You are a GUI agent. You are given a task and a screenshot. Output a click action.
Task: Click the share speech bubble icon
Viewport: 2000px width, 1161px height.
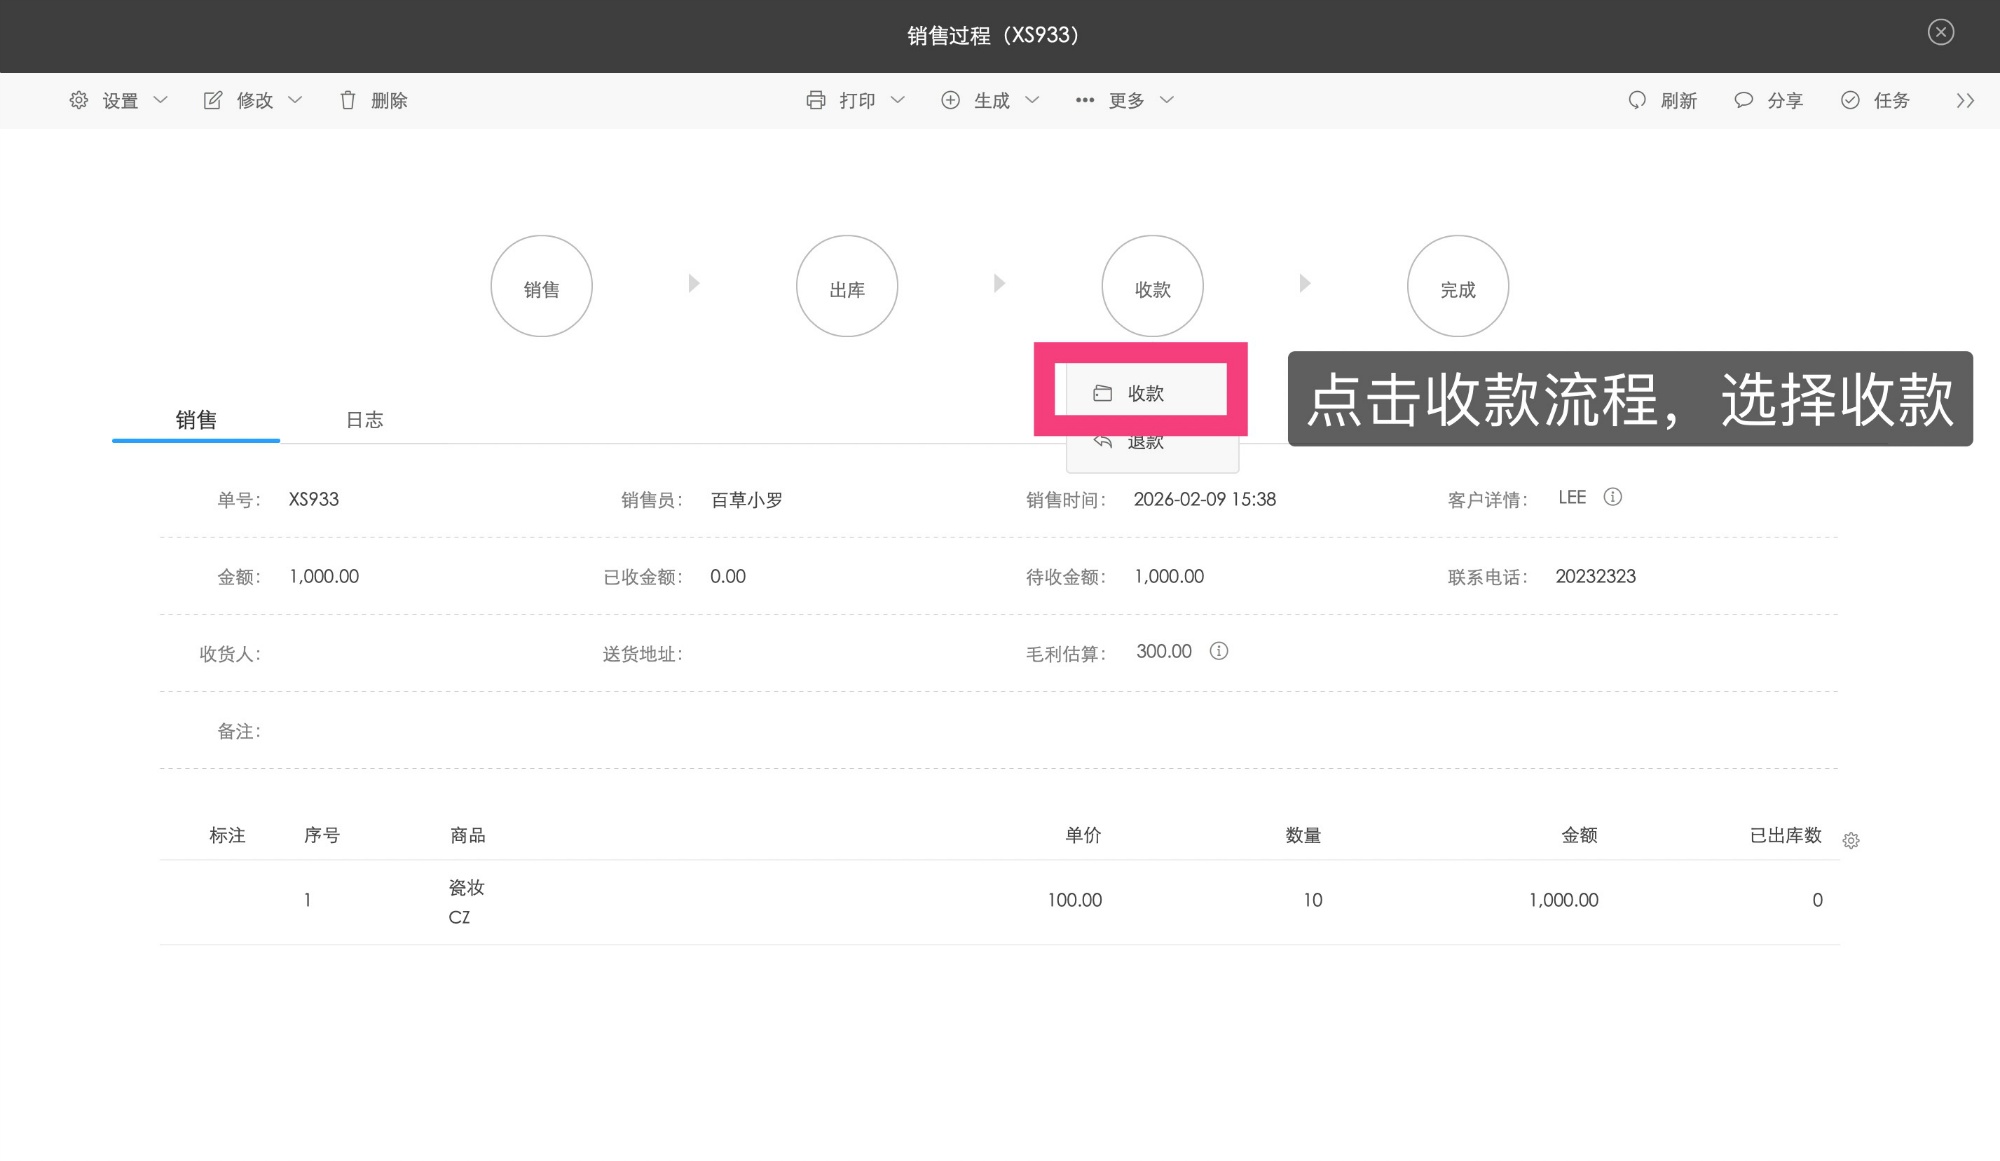[1743, 100]
